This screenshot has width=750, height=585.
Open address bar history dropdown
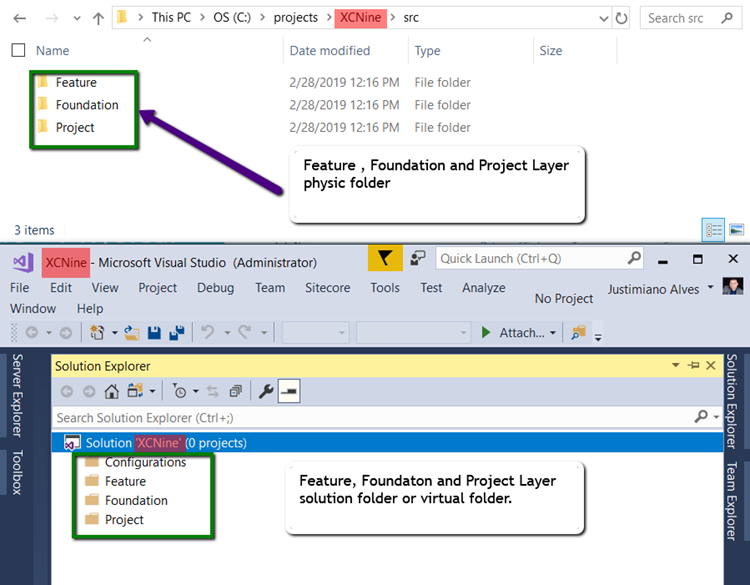click(x=604, y=19)
